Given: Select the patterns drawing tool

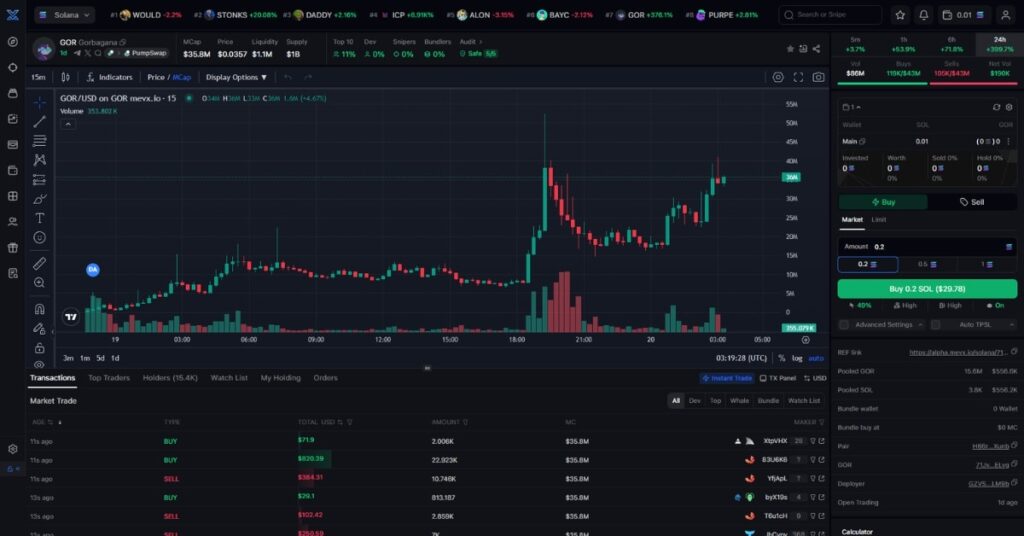Looking at the screenshot, I should tap(40, 160).
